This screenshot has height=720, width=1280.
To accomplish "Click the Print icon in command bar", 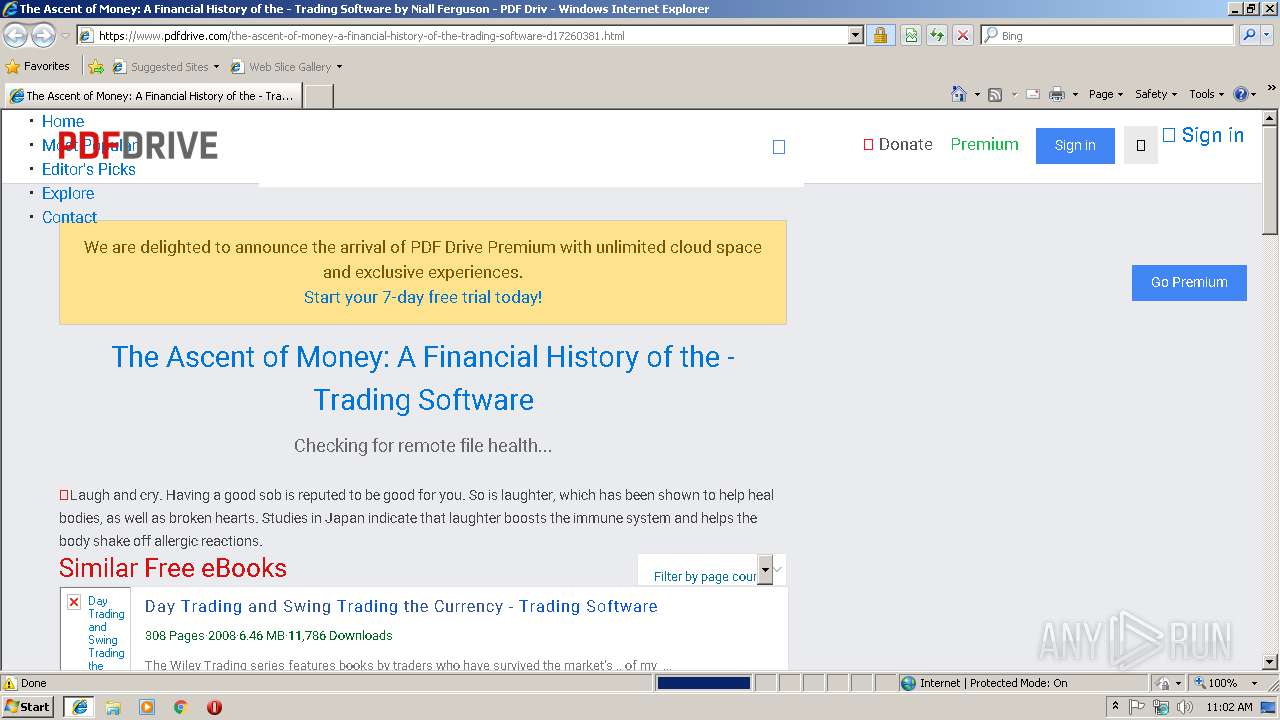I will click(1057, 94).
